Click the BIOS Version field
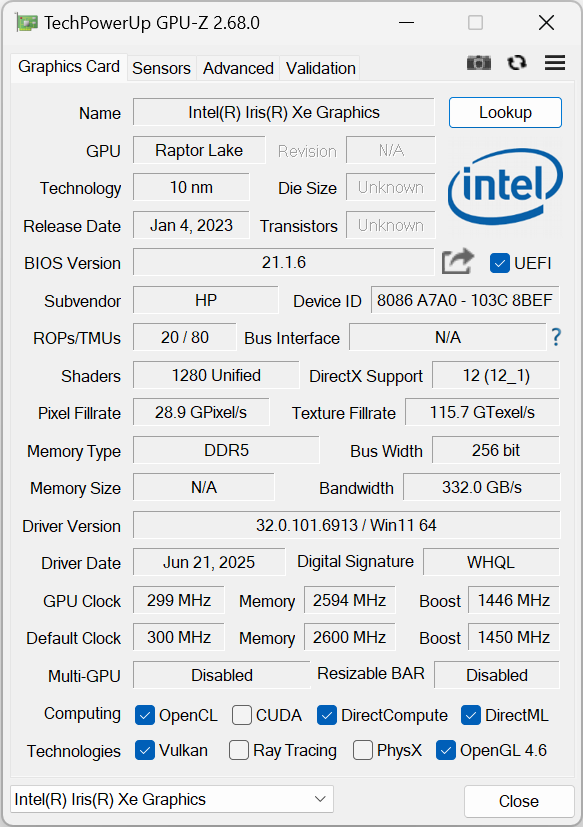Viewport: 583px width, 827px height. click(x=283, y=262)
